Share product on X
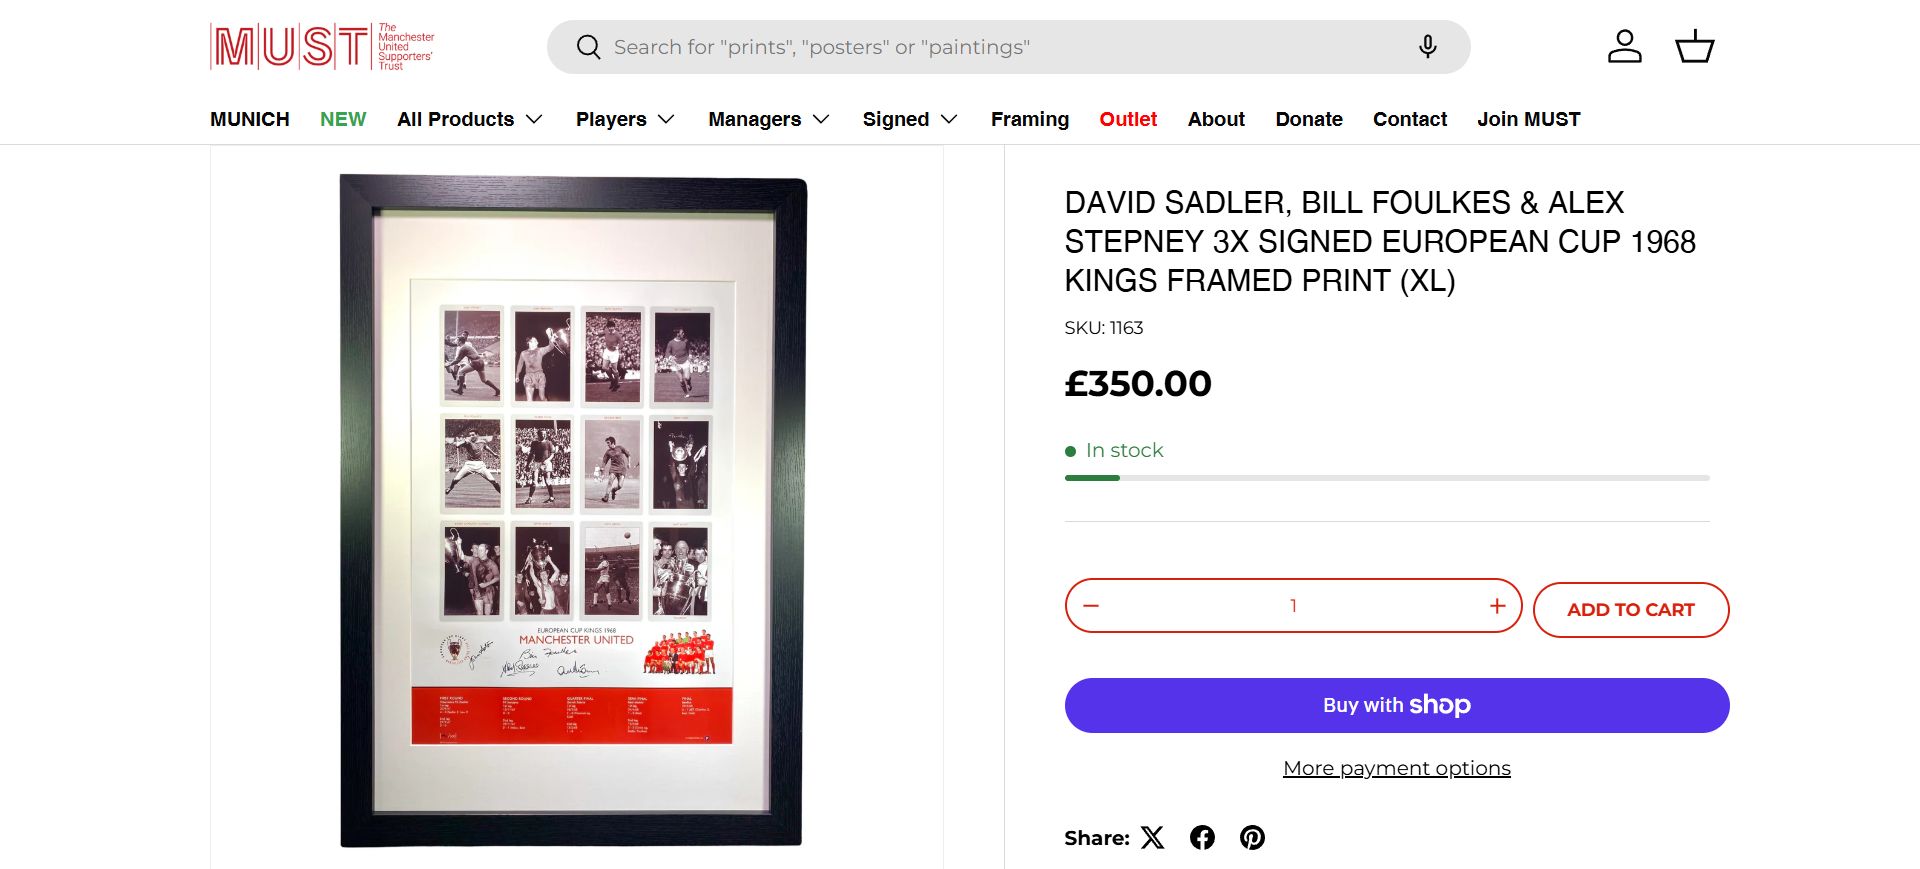This screenshot has width=1920, height=869. tap(1153, 838)
